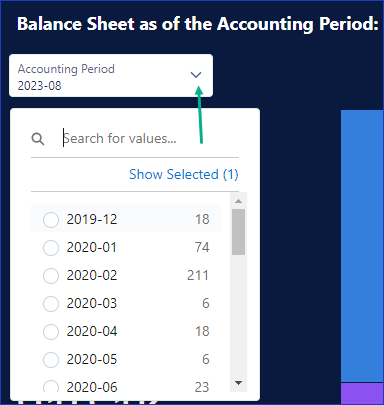
Task: Pick the 2020-06 period radio button
Action: [x=51, y=386]
